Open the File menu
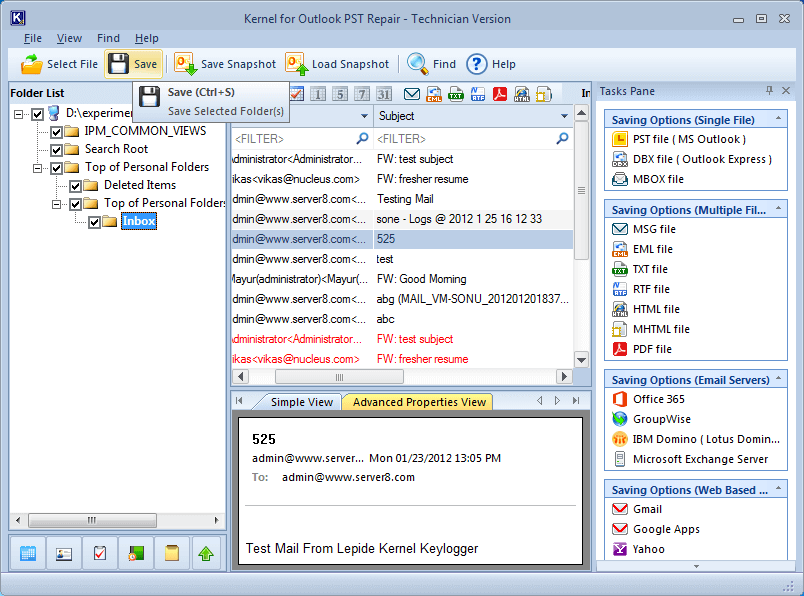This screenshot has height=596, width=804. pos(32,38)
